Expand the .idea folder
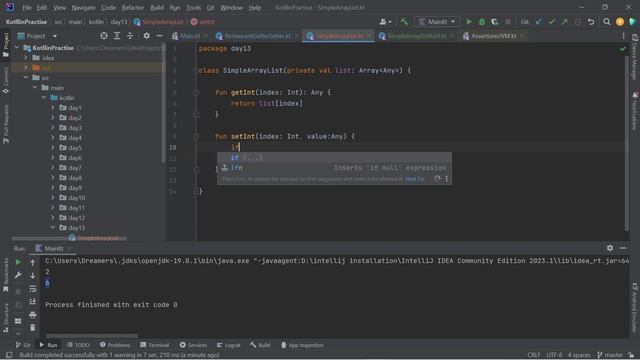 point(26,58)
